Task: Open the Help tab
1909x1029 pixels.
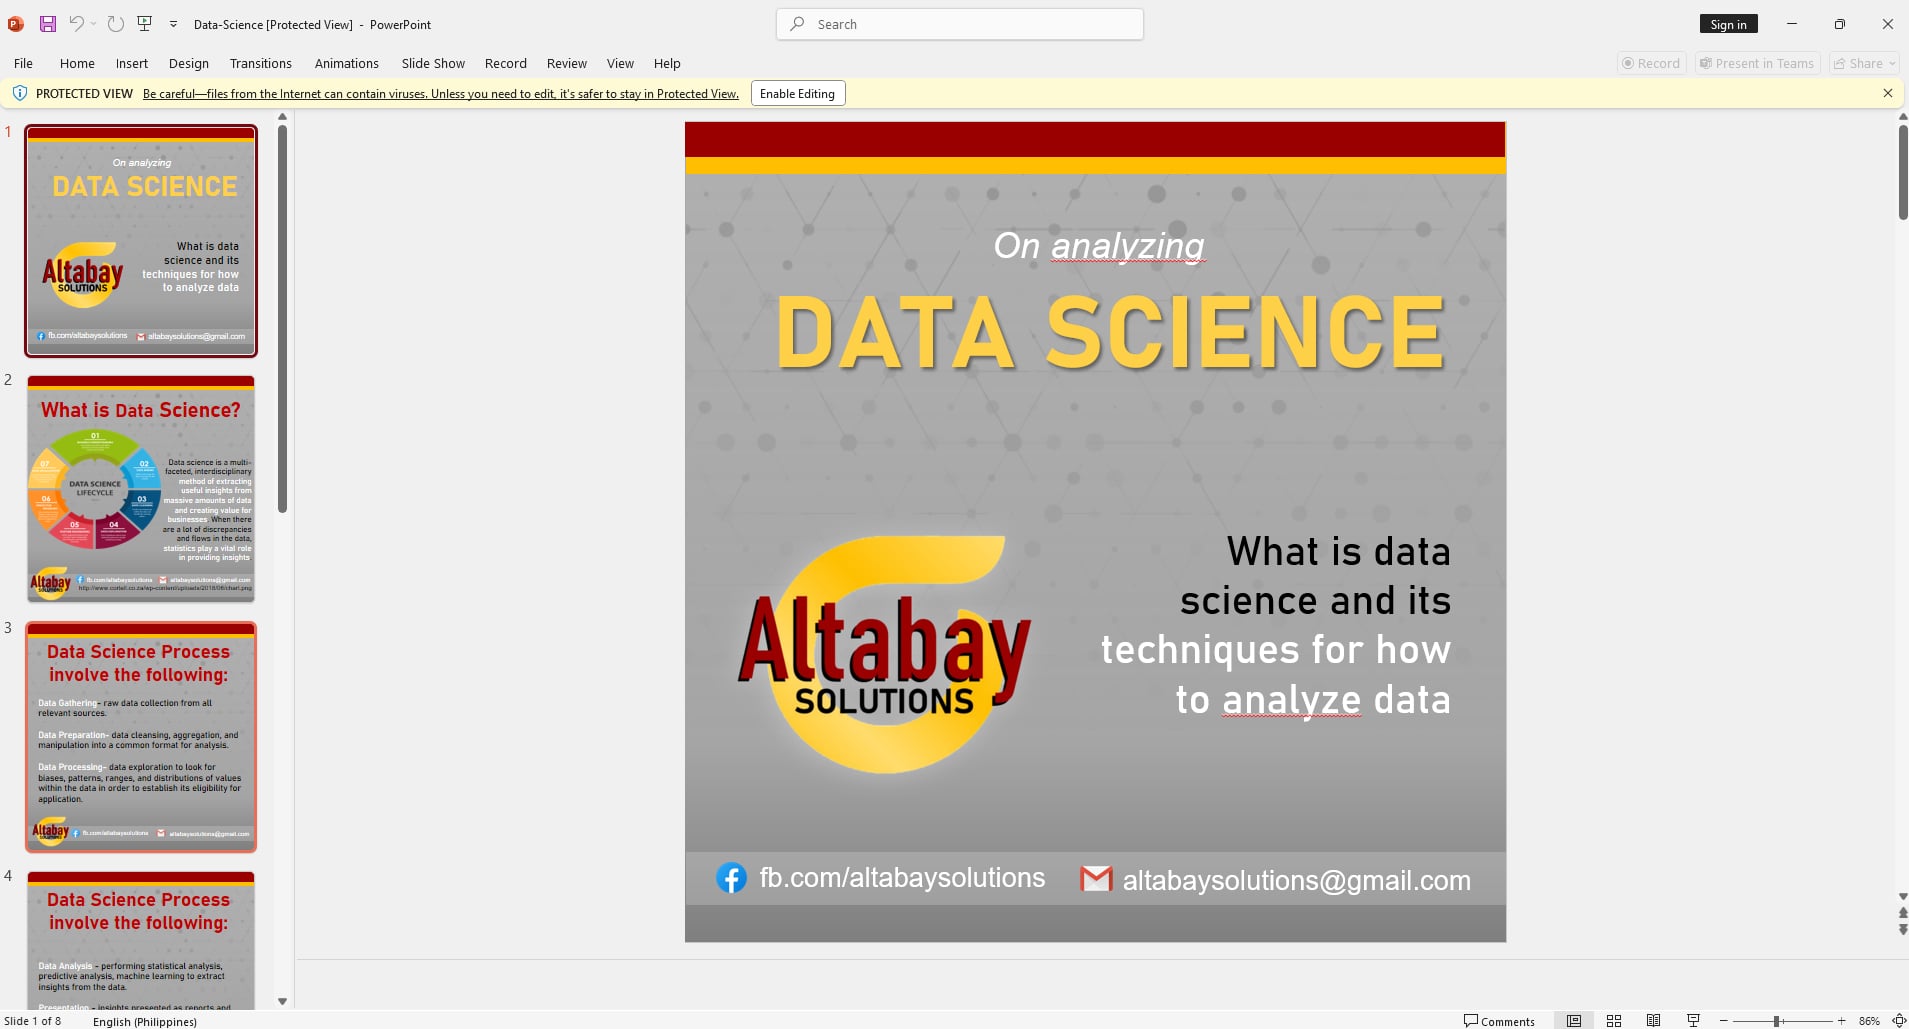Action: (x=667, y=63)
